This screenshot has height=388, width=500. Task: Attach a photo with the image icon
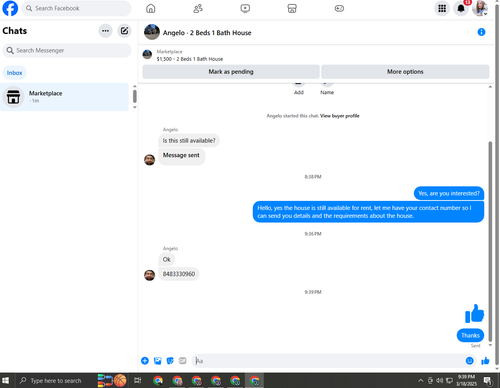click(x=157, y=361)
